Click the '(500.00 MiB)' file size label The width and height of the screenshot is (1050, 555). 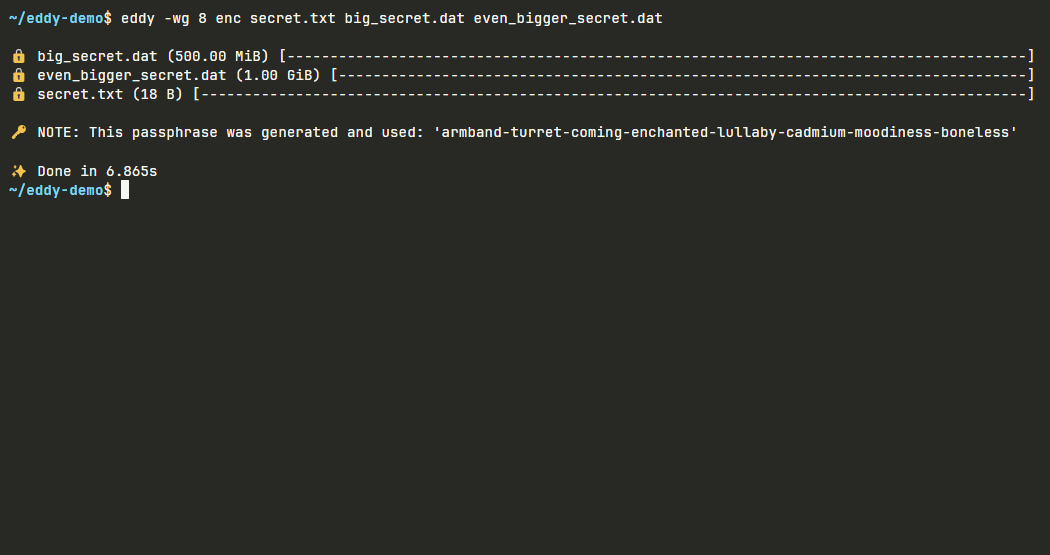pos(218,56)
